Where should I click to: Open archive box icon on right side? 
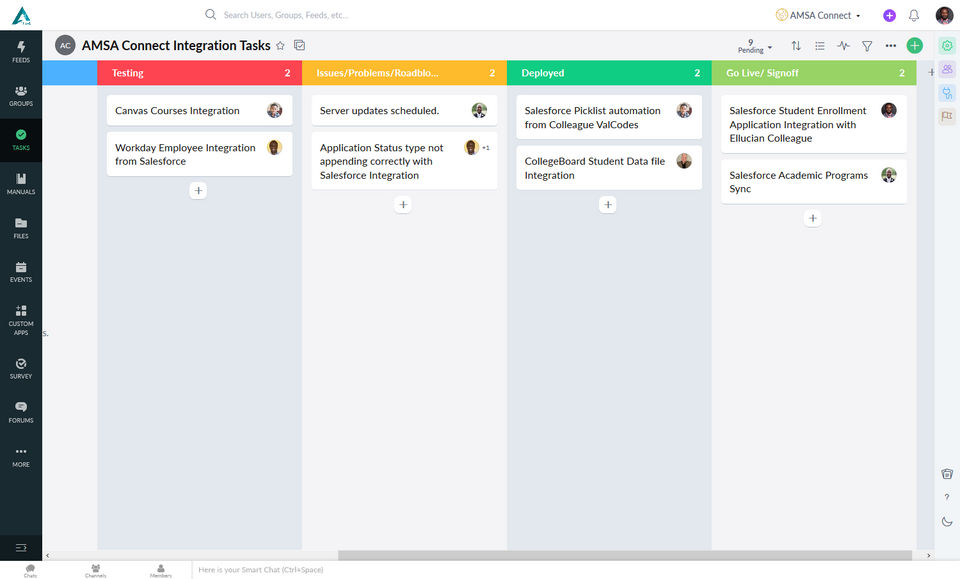point(947,474)
